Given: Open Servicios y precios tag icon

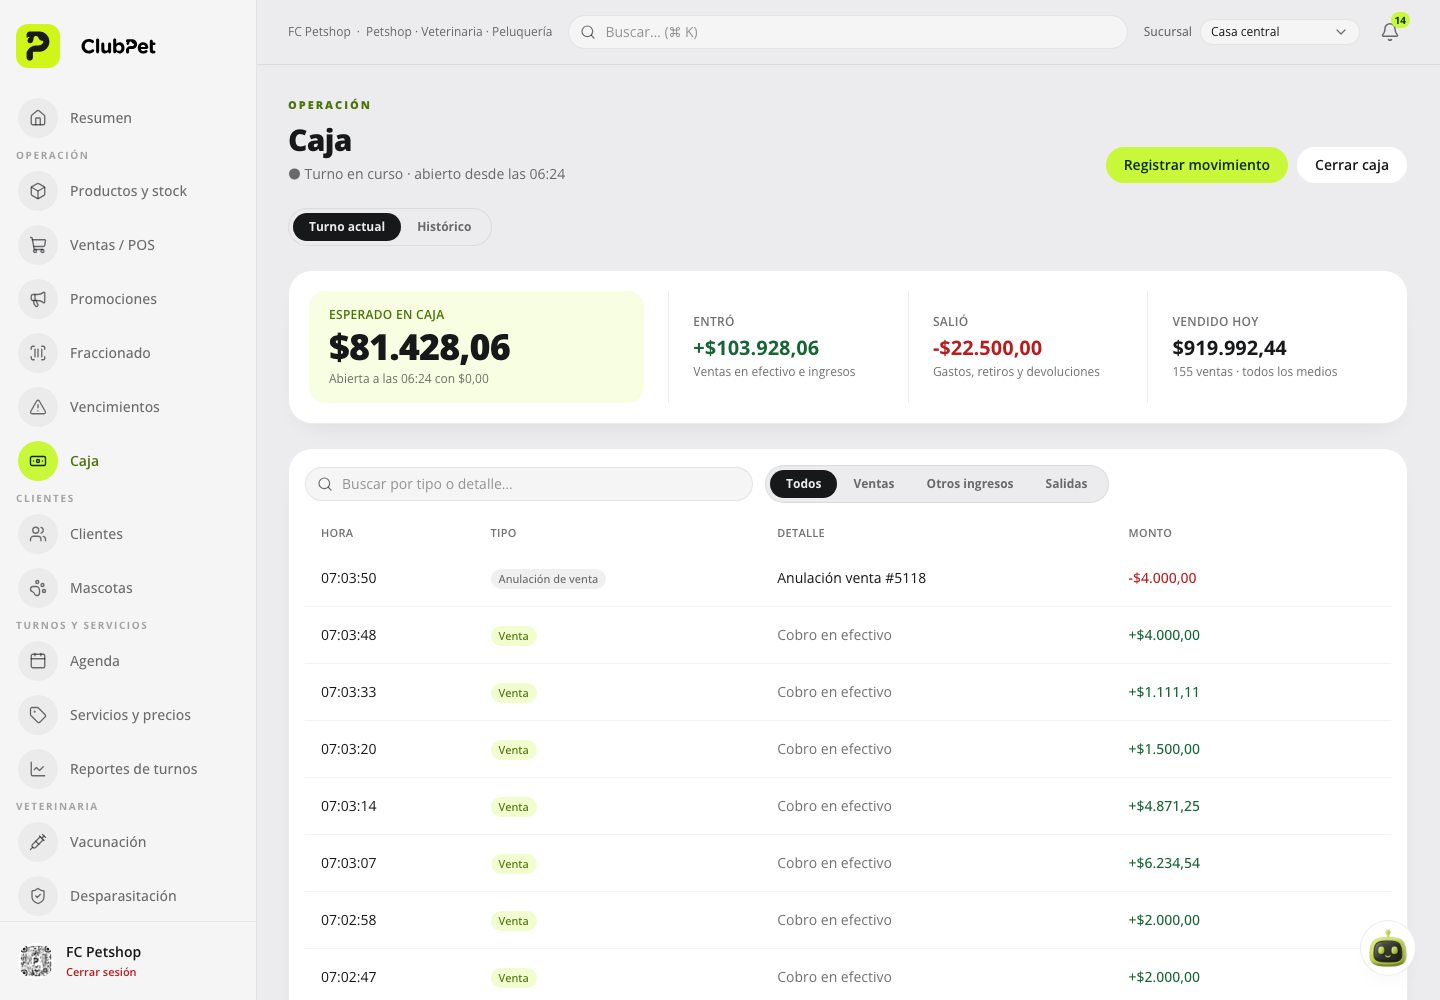Looking at the screenshot, I should pyautogui.click(x=38, y=715).
